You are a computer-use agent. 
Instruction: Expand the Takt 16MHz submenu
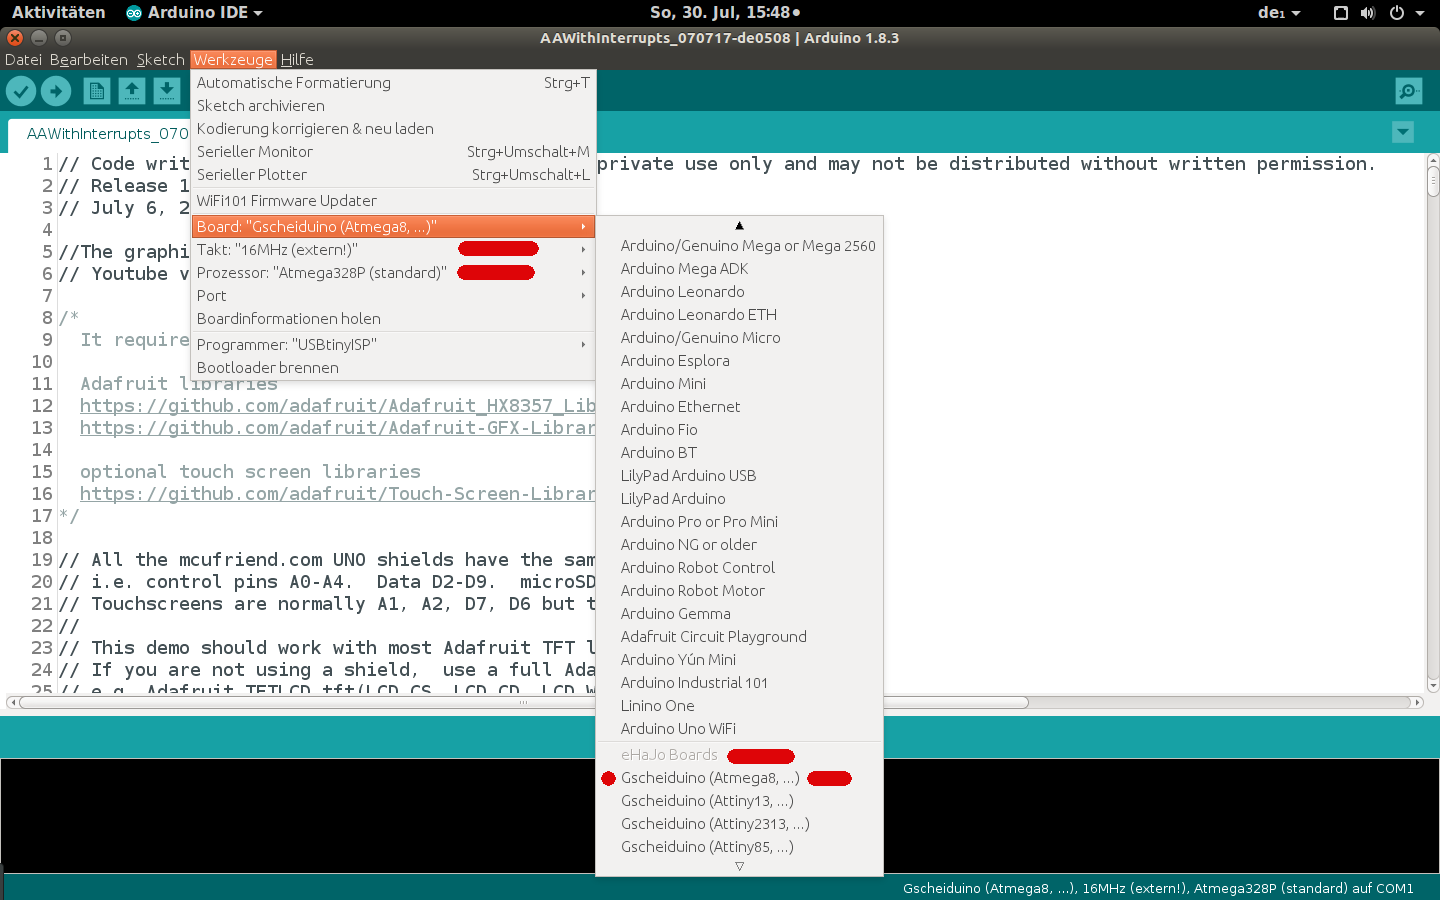click(393, 250)
